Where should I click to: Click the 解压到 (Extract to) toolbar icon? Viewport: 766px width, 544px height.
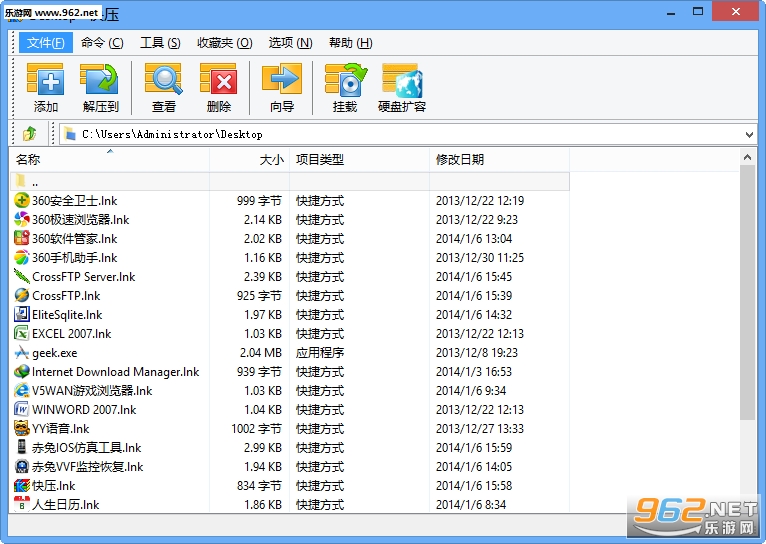pos(100,79)
